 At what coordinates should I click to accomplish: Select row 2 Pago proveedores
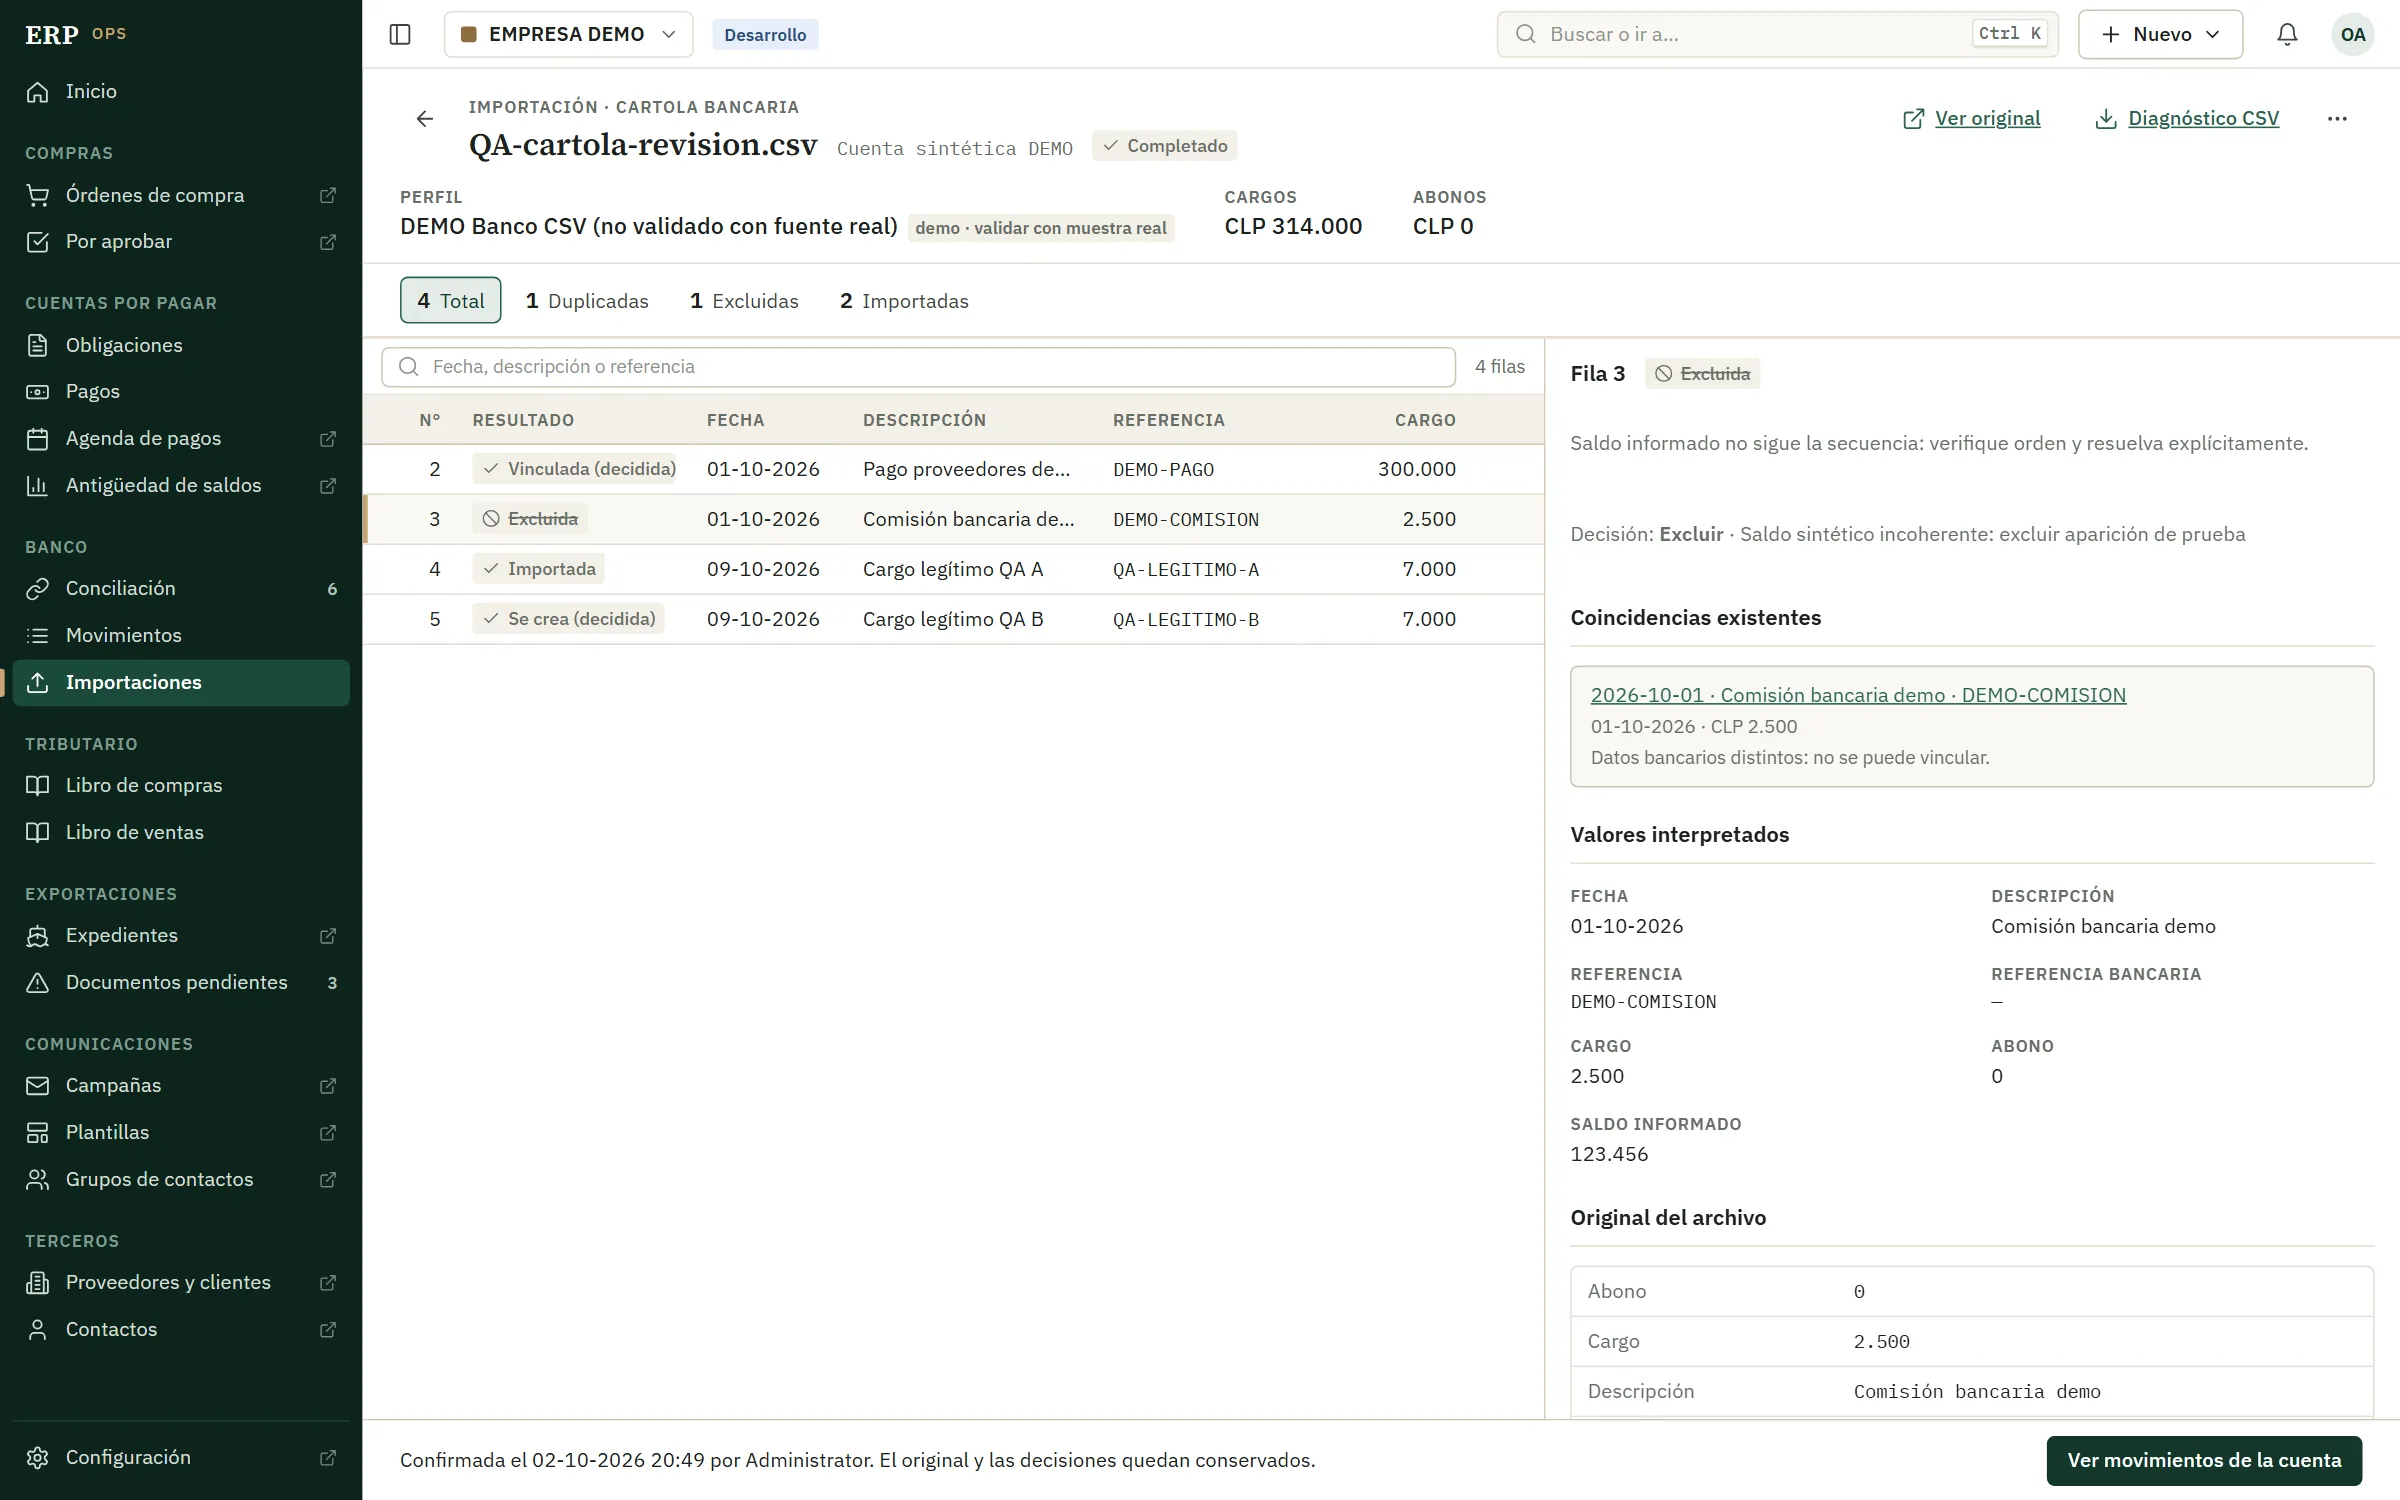pos(953,469)
